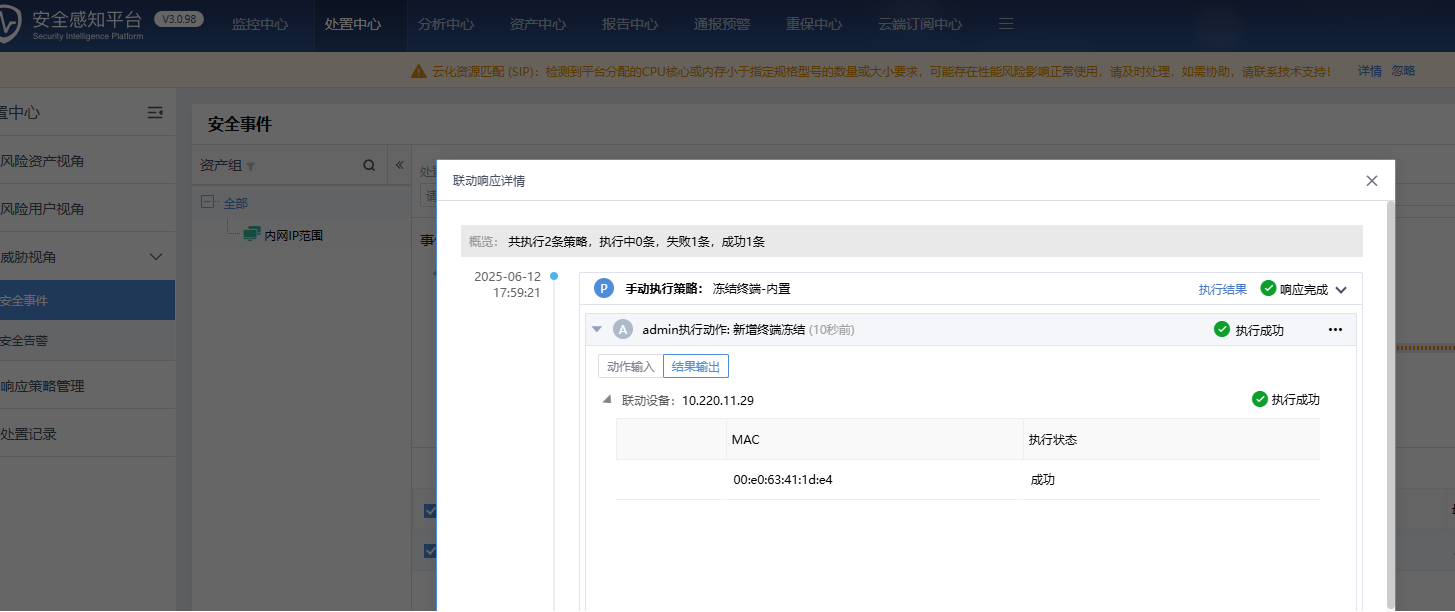Expand the 威胁视角 sidebar section chevron

tap(155, 257)
